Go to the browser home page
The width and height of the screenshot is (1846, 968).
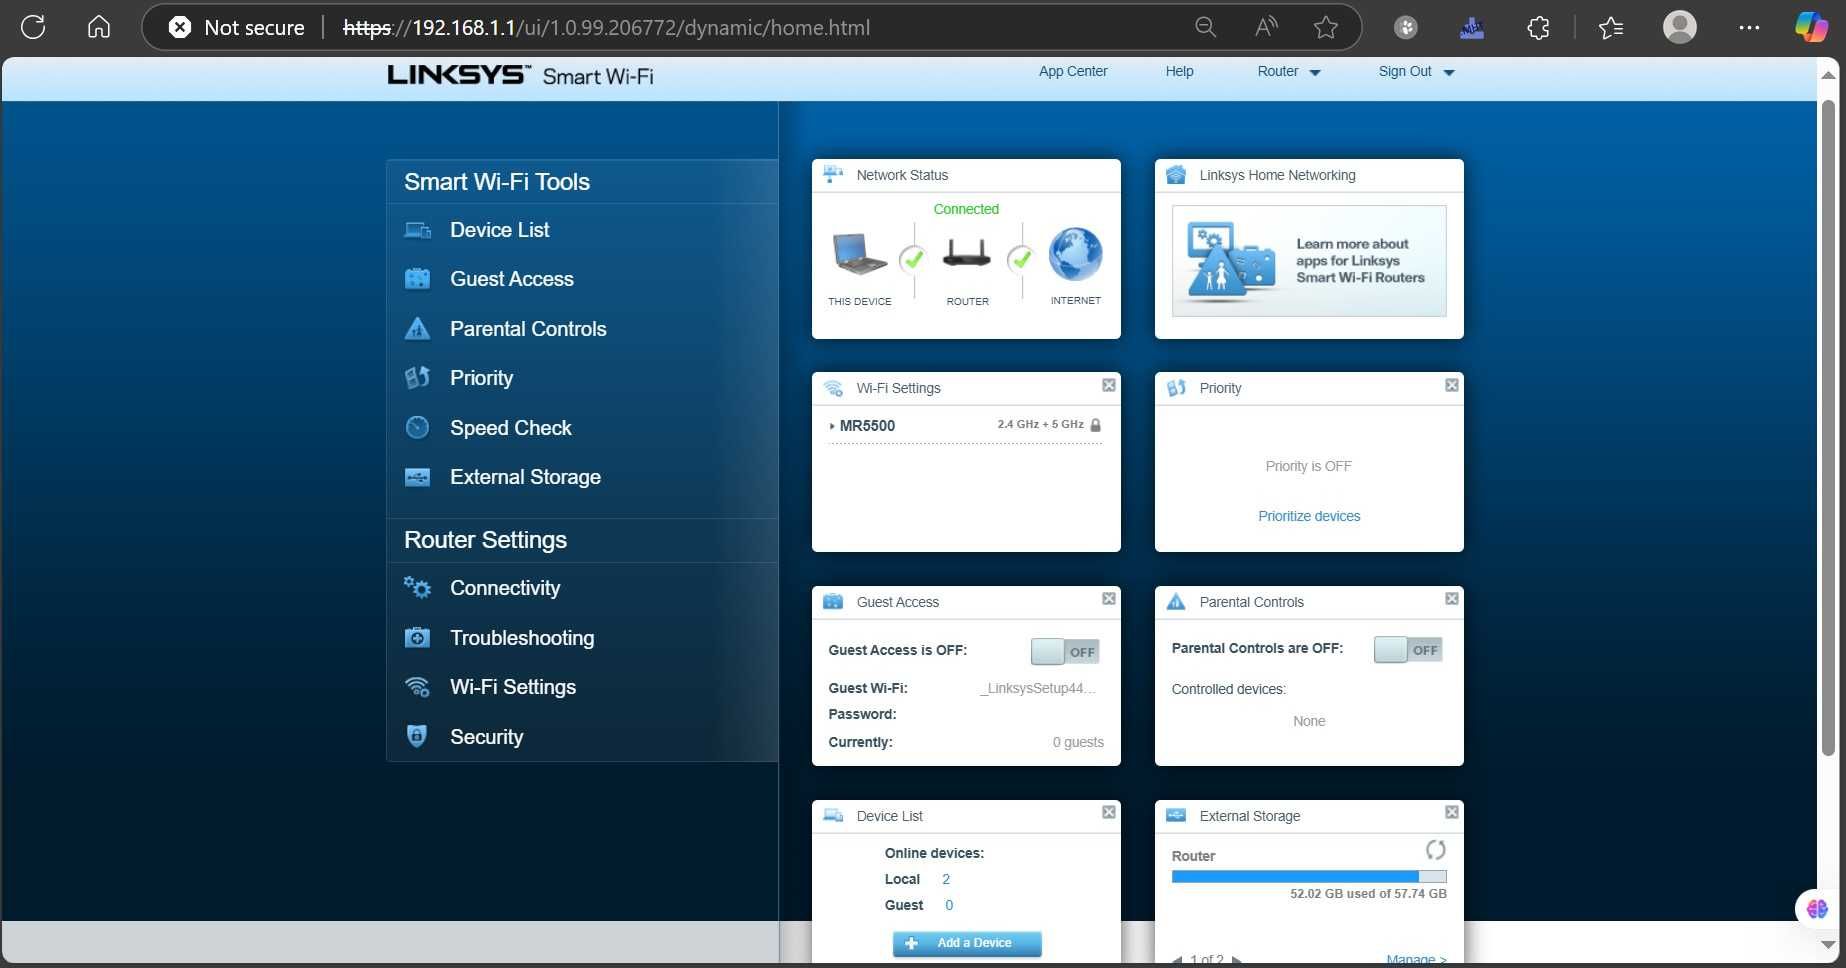(x=99, y=27)
